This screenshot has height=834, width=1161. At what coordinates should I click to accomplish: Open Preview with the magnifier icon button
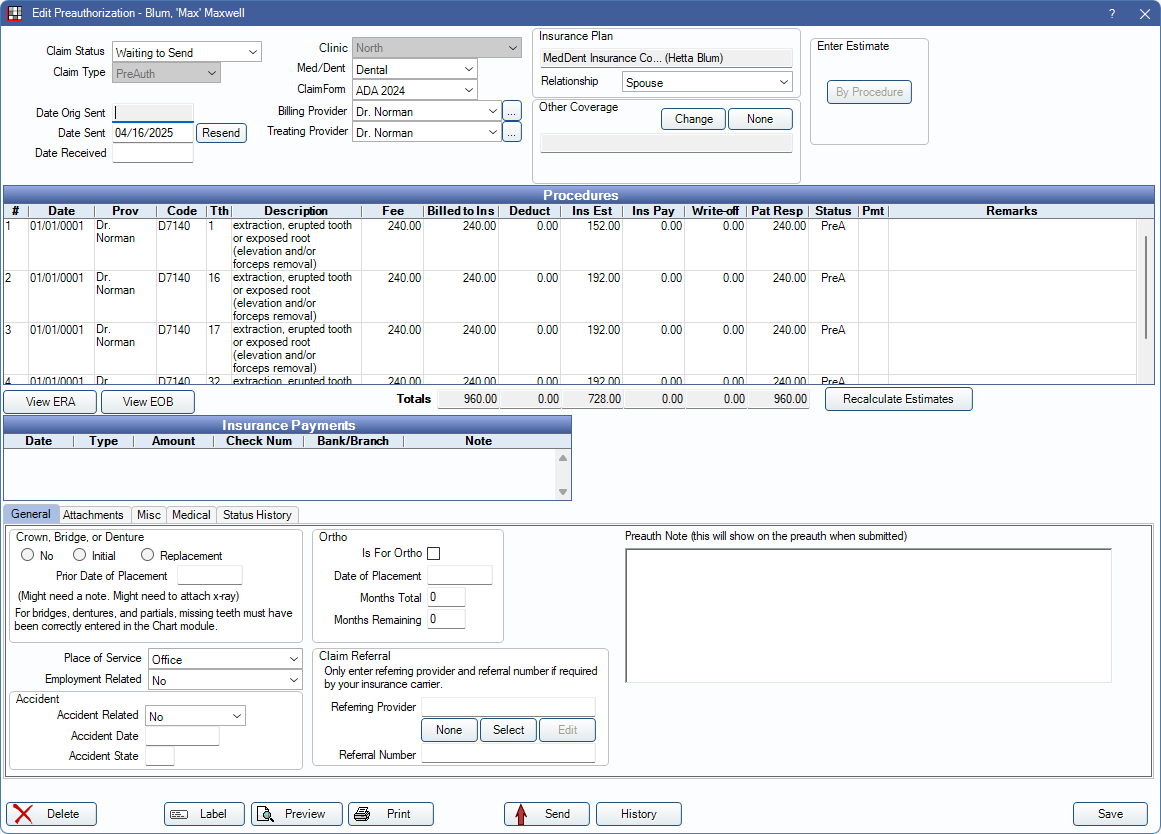coord(296,814)
